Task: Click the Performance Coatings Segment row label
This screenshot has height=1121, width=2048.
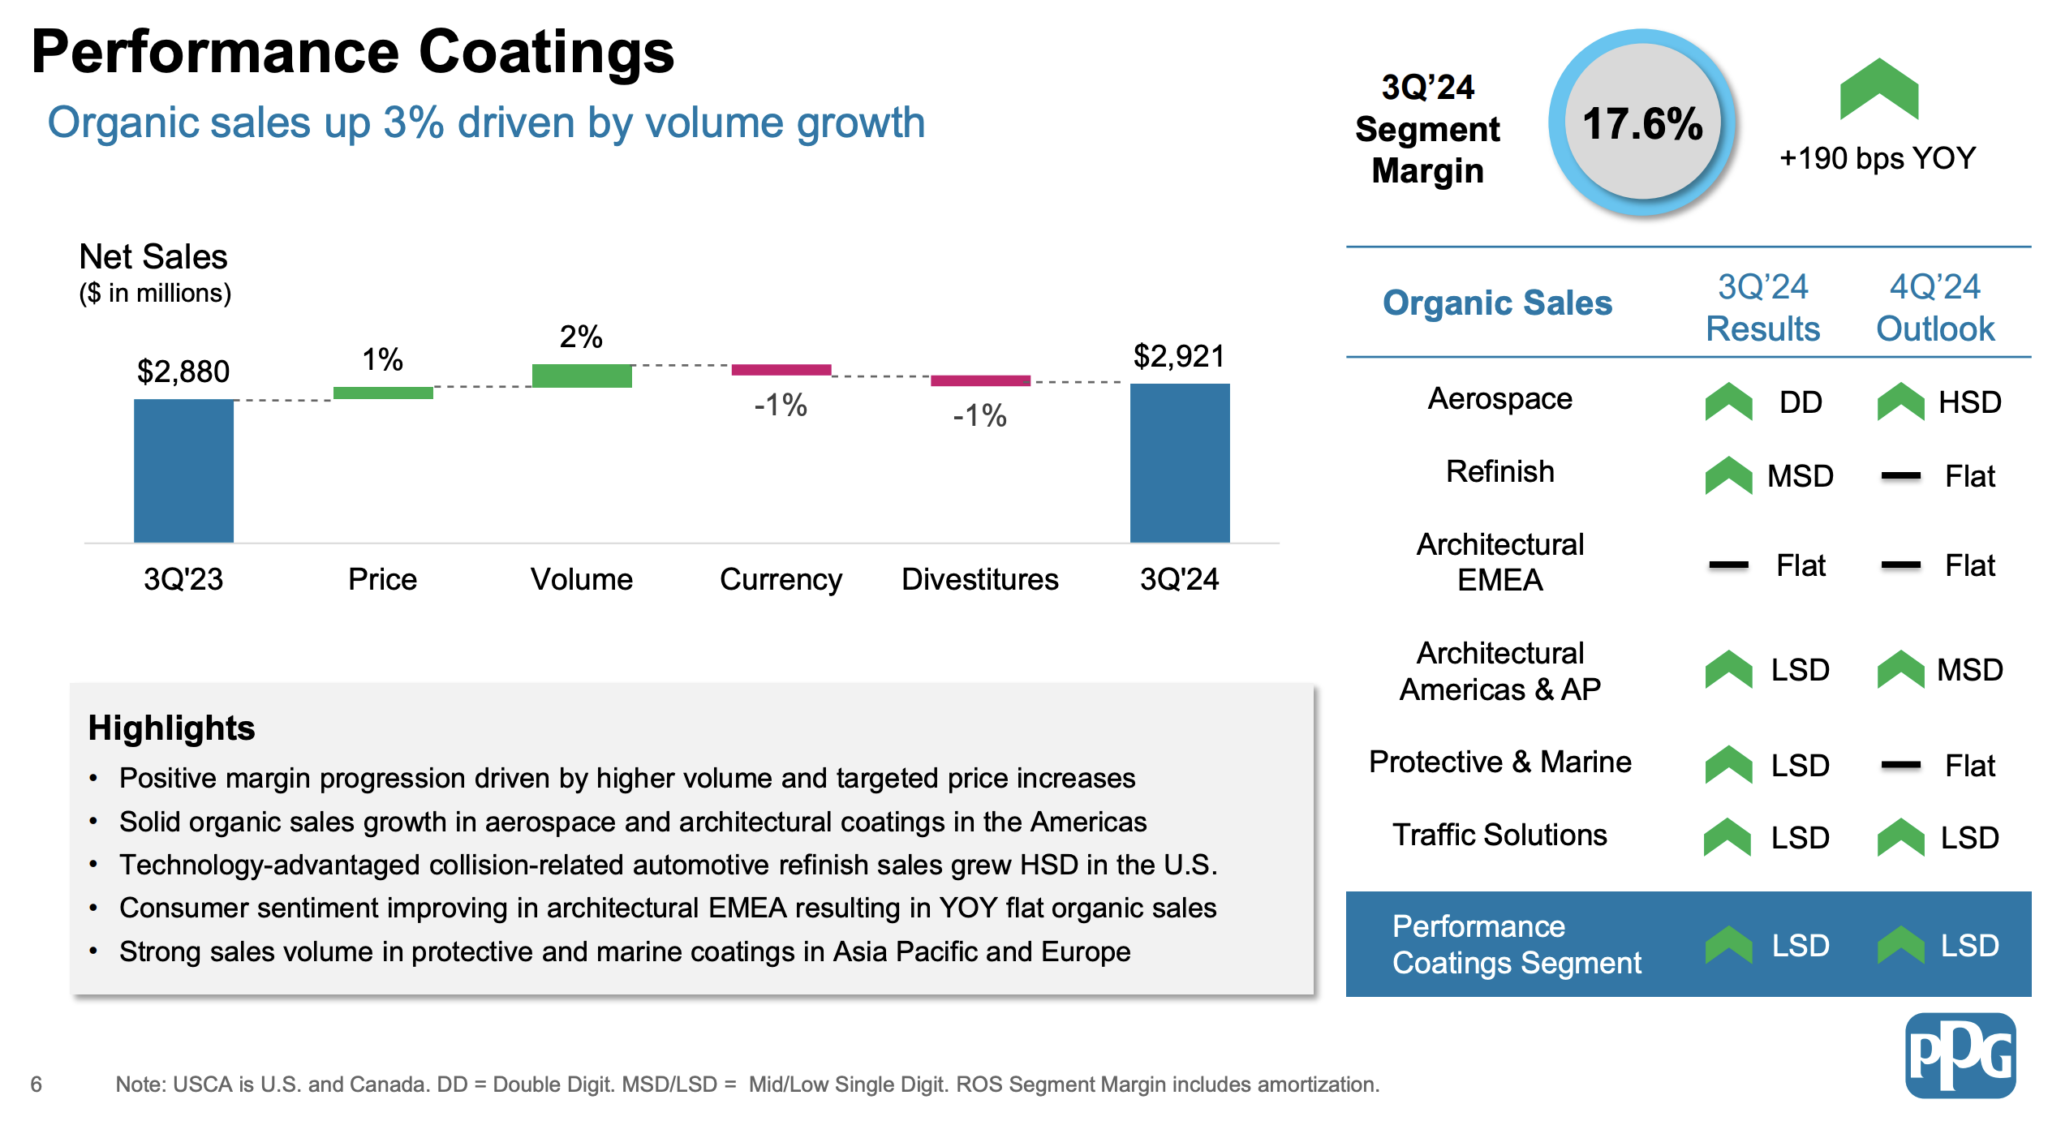Action: pyautogui.click(x=1516, y=944)
